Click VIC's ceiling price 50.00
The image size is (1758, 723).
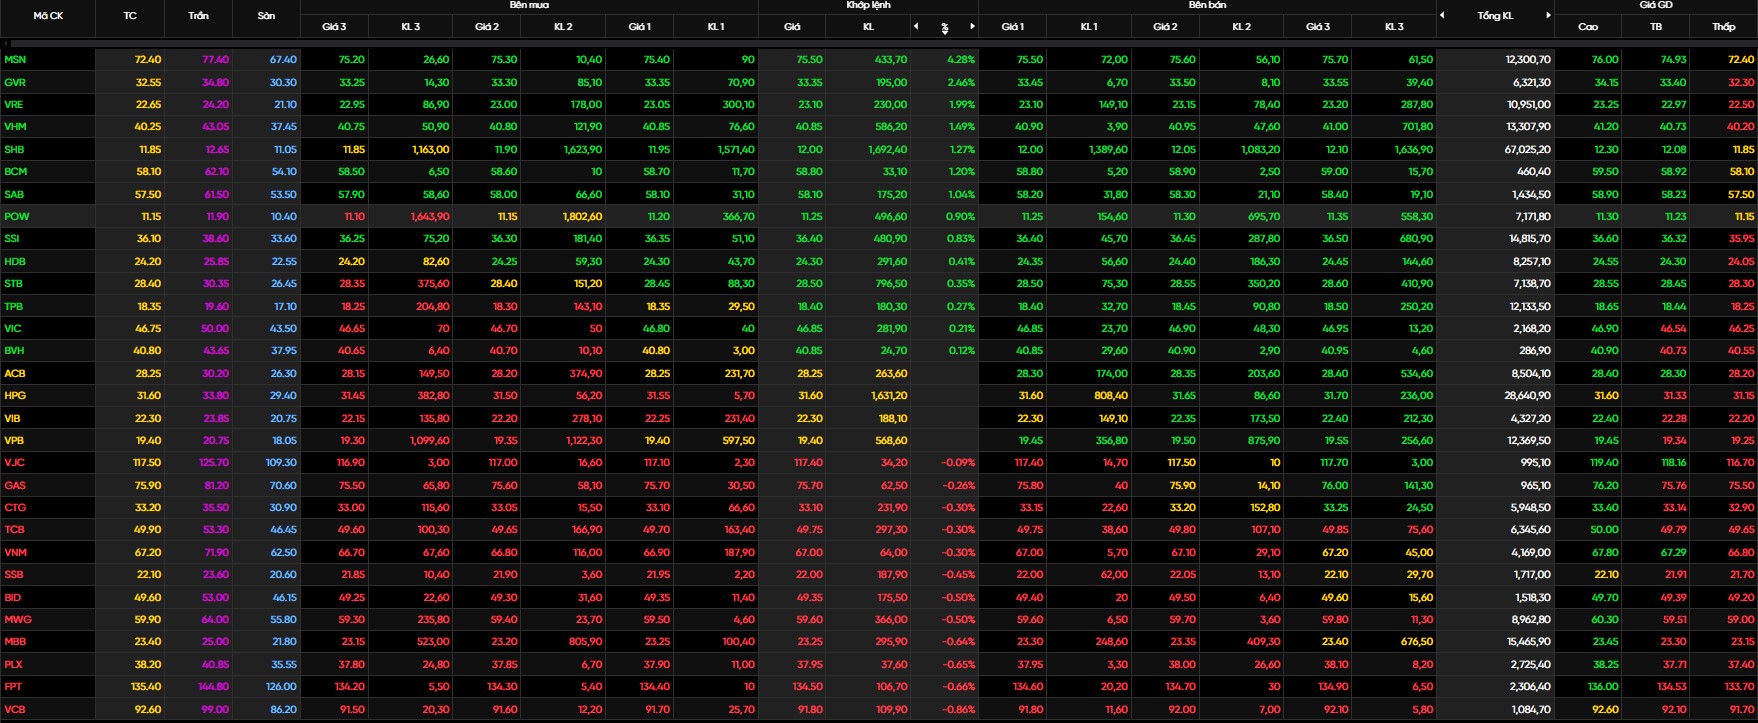[214, 328]
